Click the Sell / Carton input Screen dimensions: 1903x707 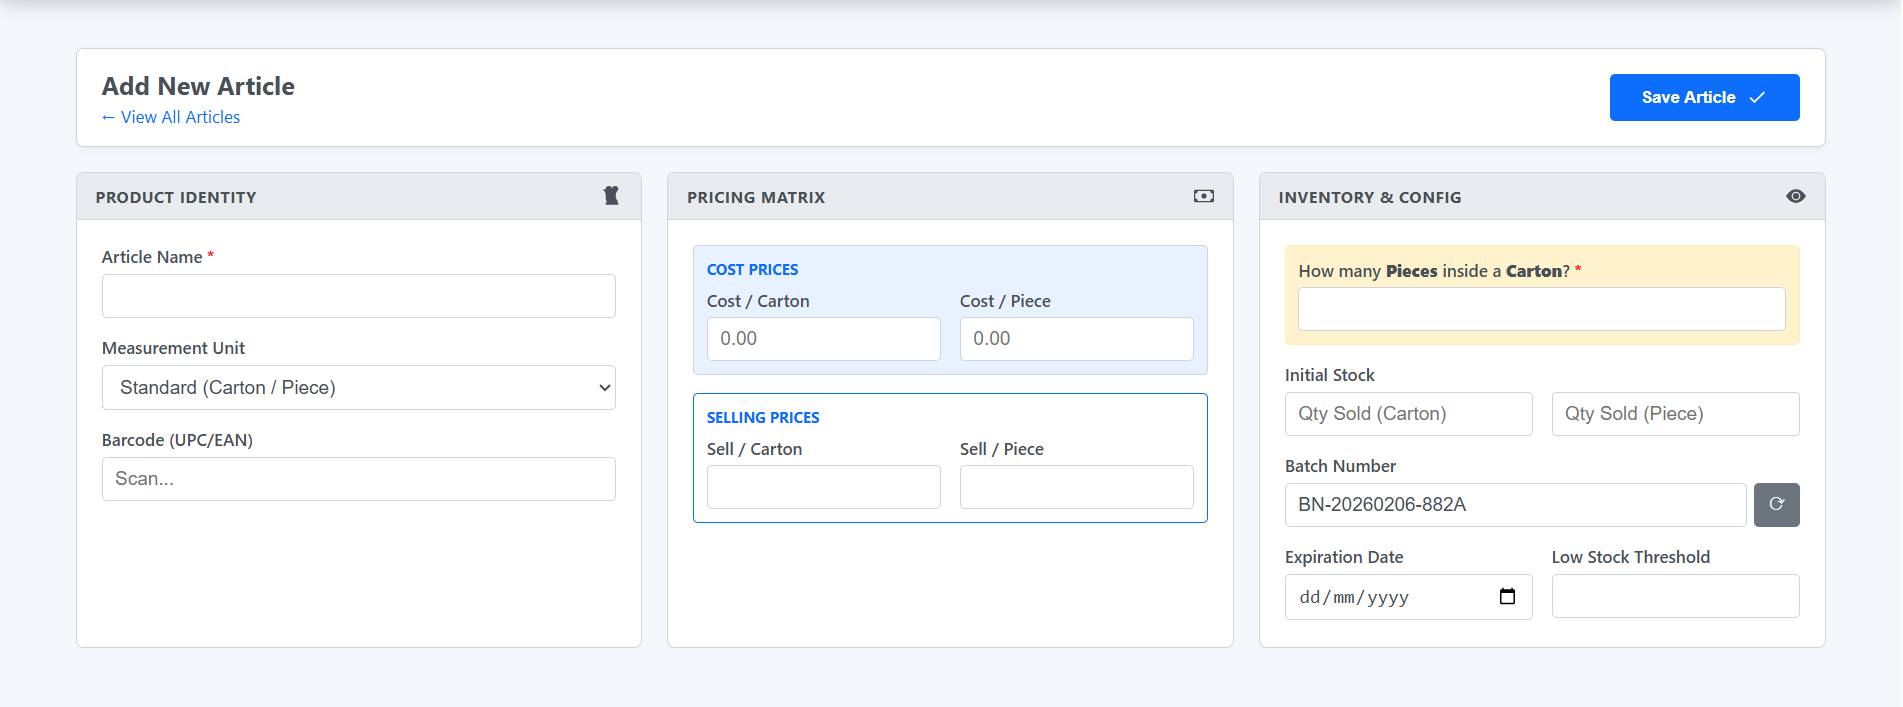(824, 487)
